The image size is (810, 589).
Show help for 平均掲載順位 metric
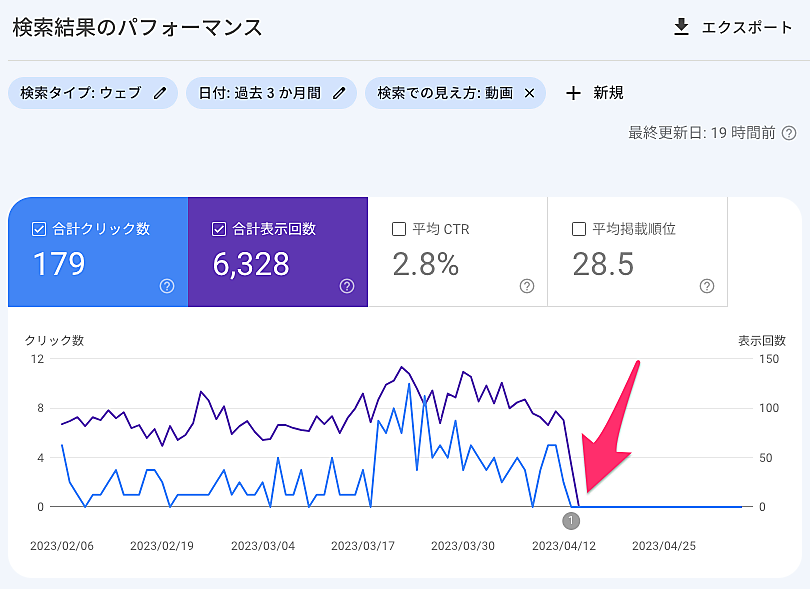pyautogui.click(x=707, y=286)
